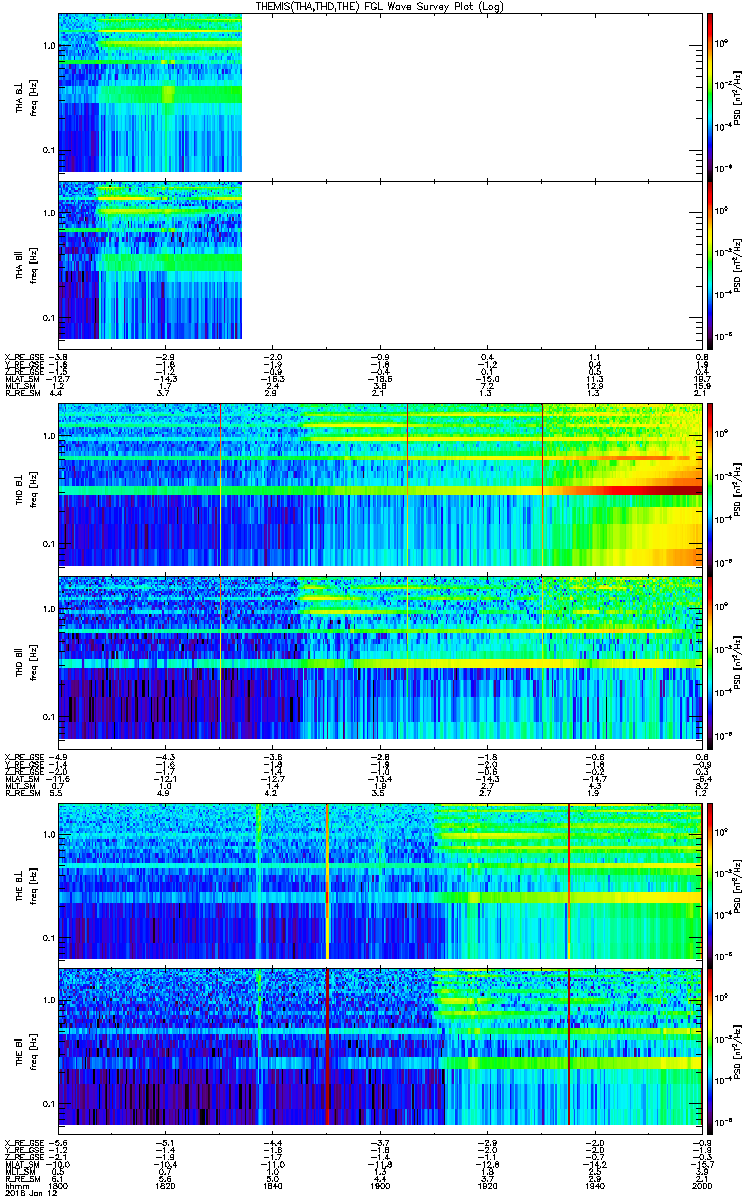The image size is (750, 1200).
Task: Click the 1820 time tick label
Action: [x=166, y=1184]
